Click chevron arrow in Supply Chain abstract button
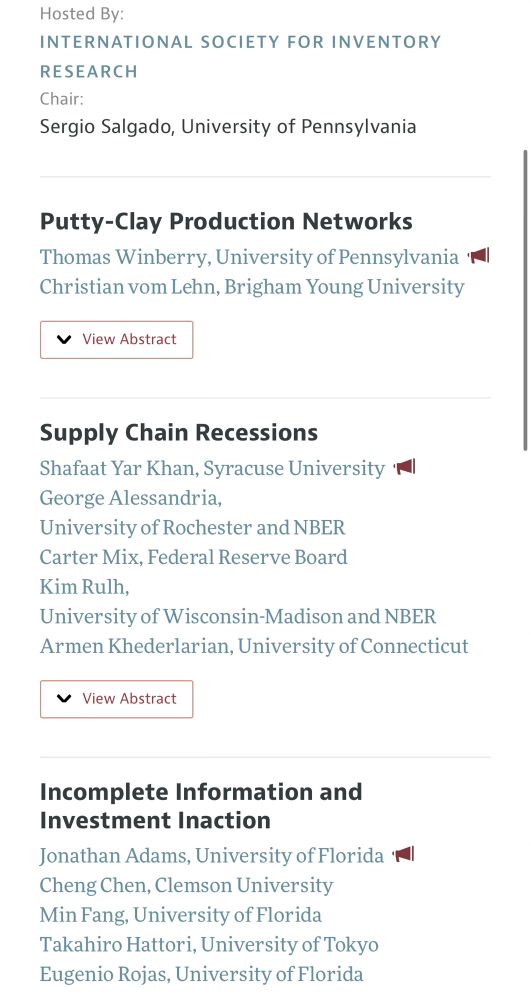This screenshot has width=531, height=1000. 64,699
